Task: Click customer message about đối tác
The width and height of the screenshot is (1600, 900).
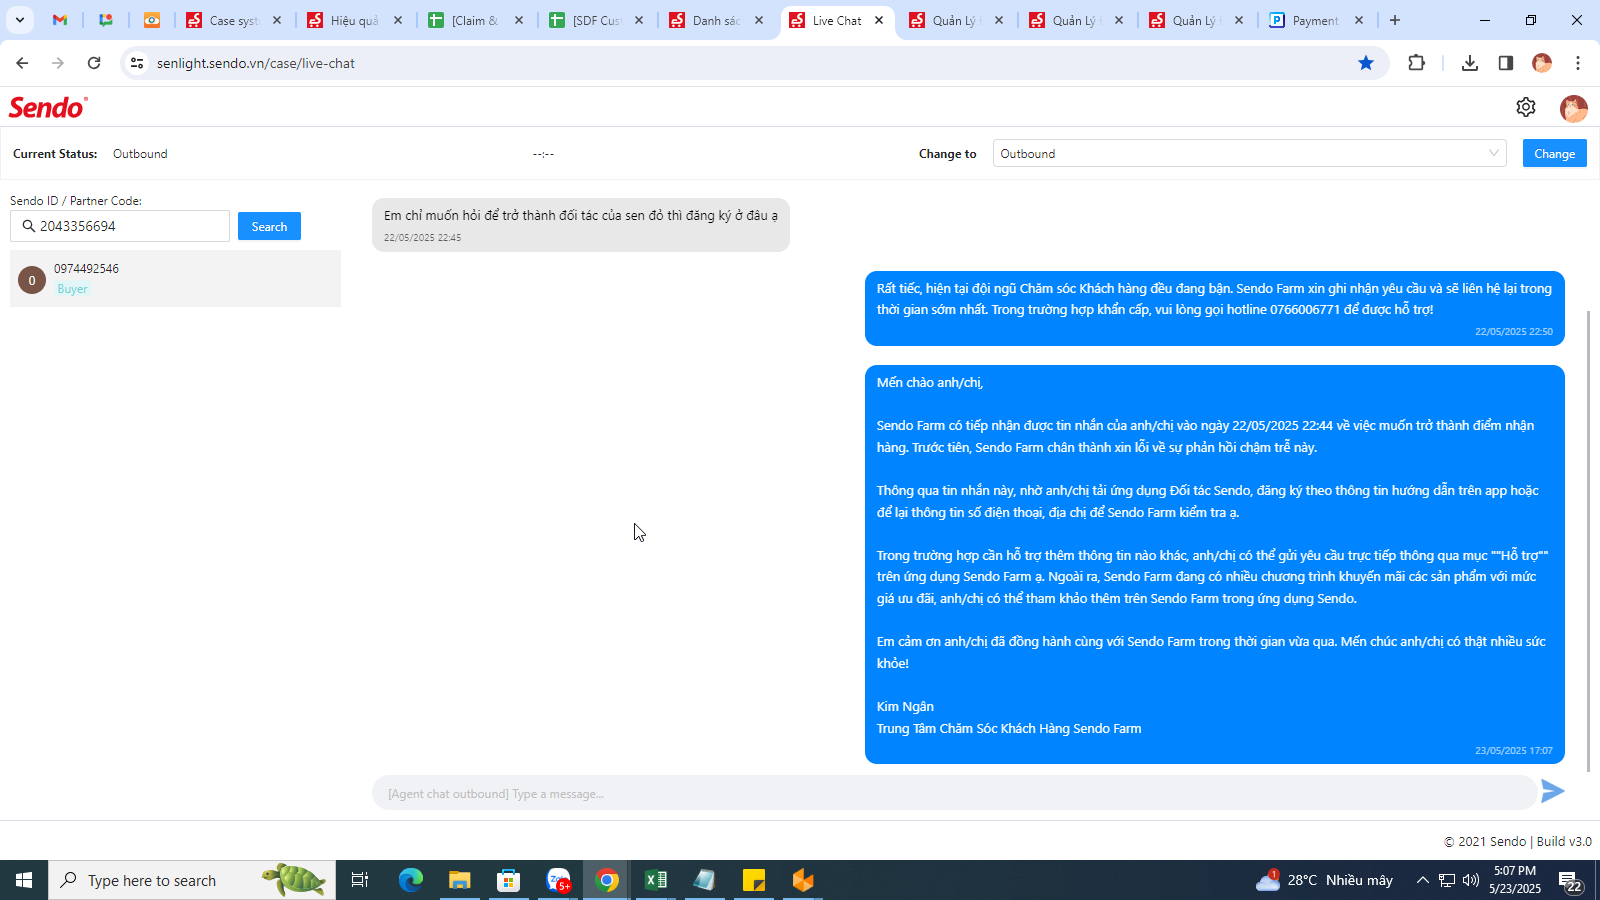Action: (x=581, y=225)
